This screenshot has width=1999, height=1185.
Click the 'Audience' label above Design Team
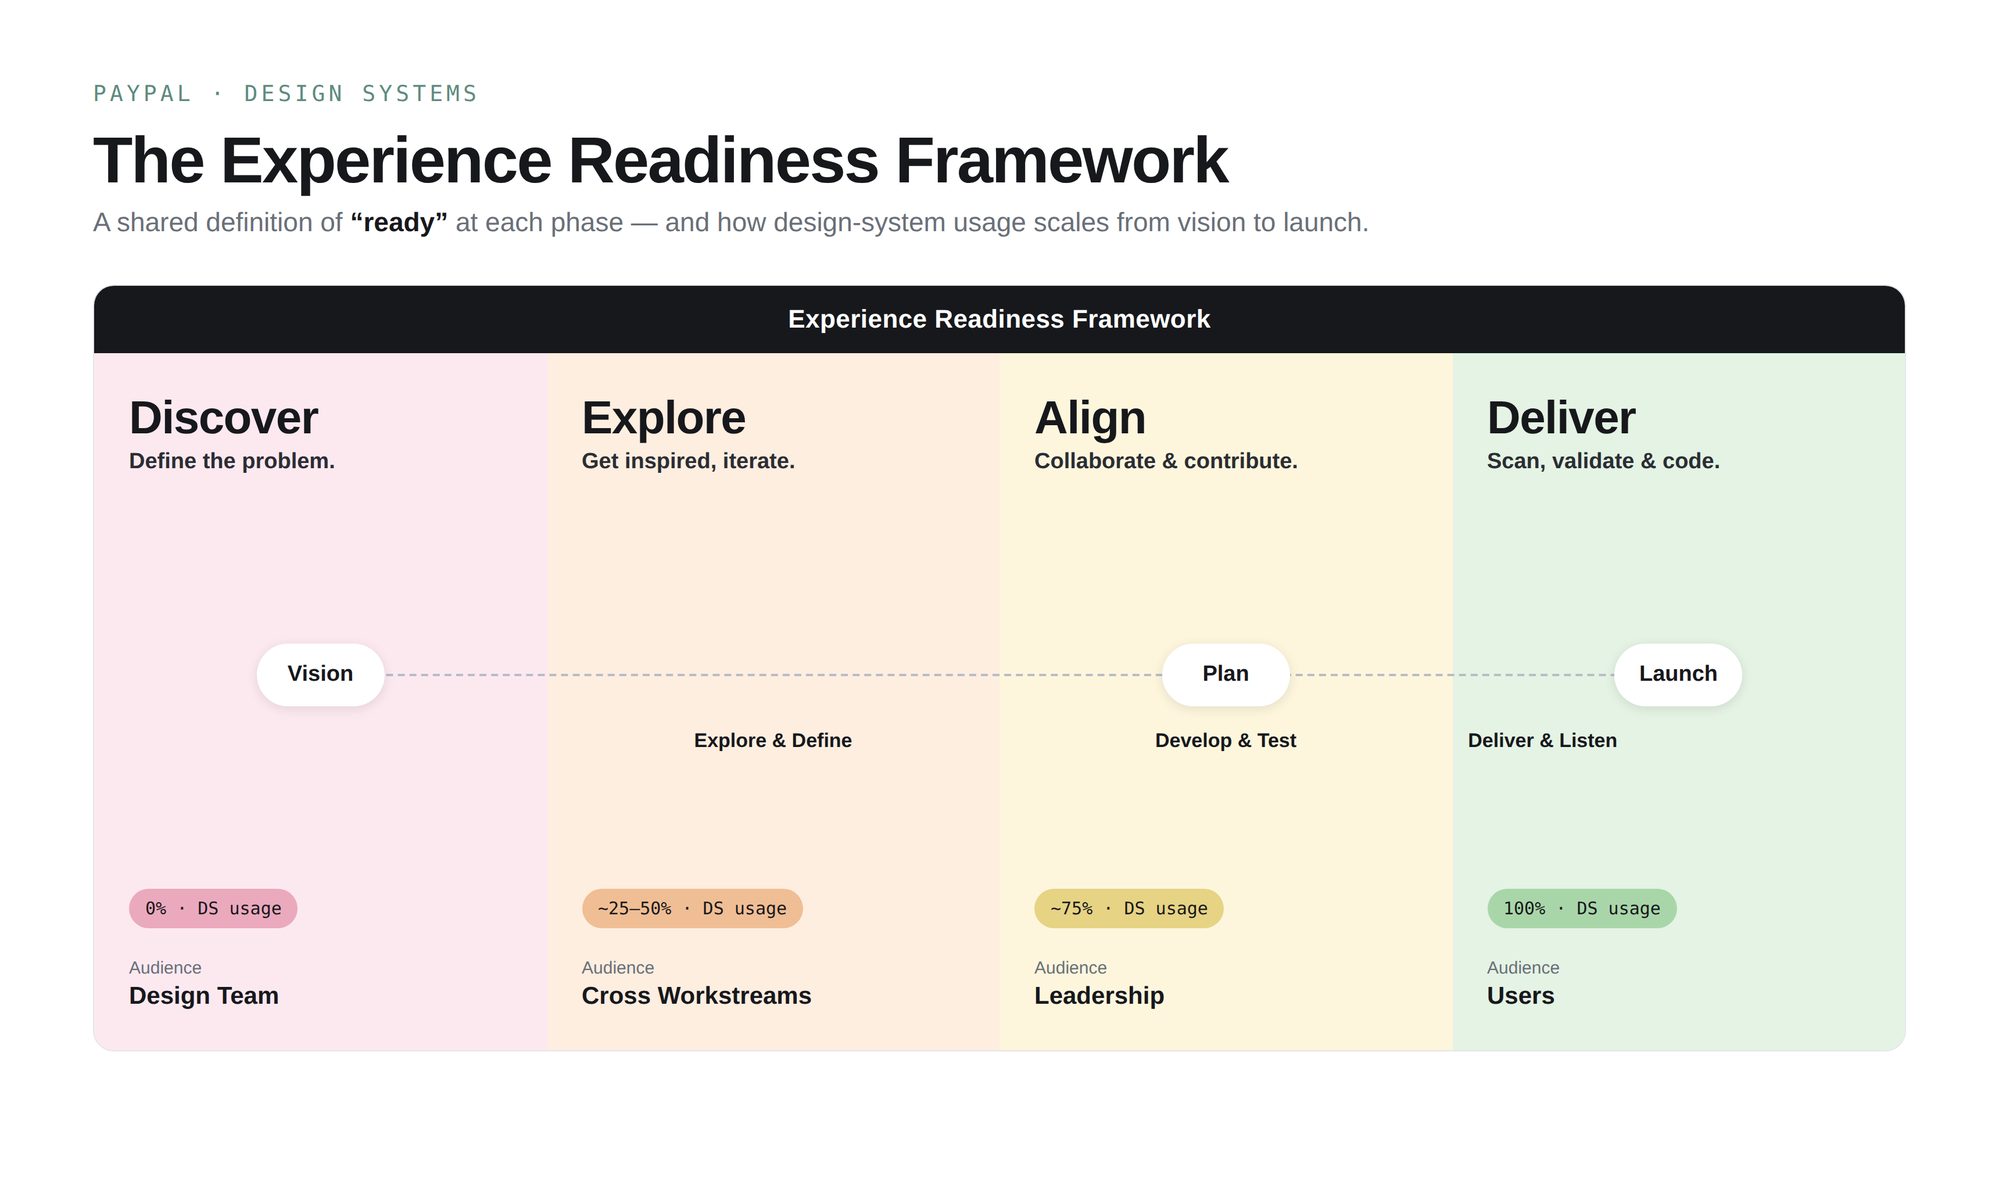(x=165, y=967)
